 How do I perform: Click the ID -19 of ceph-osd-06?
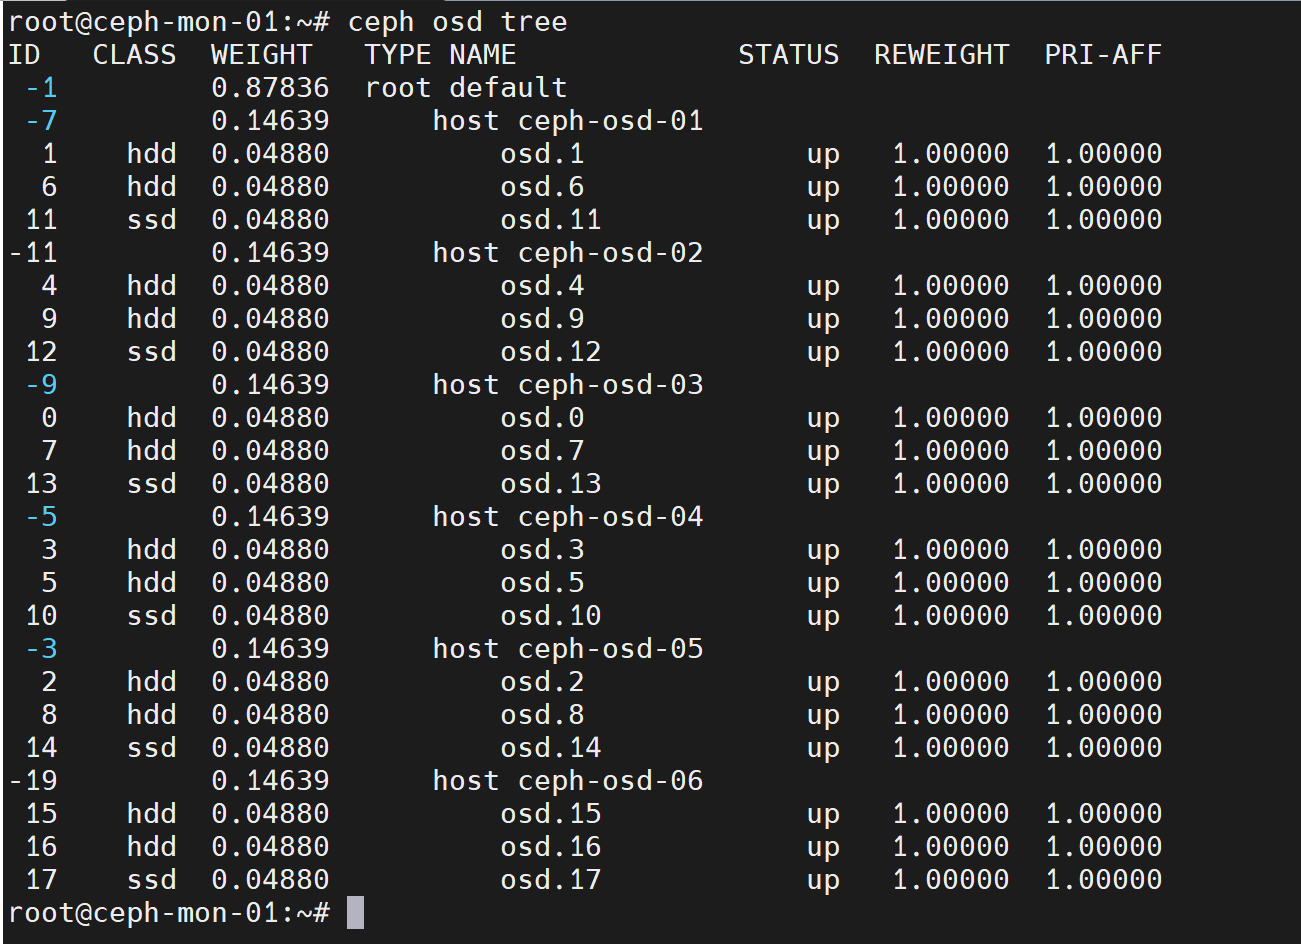(x=33, y=780)
